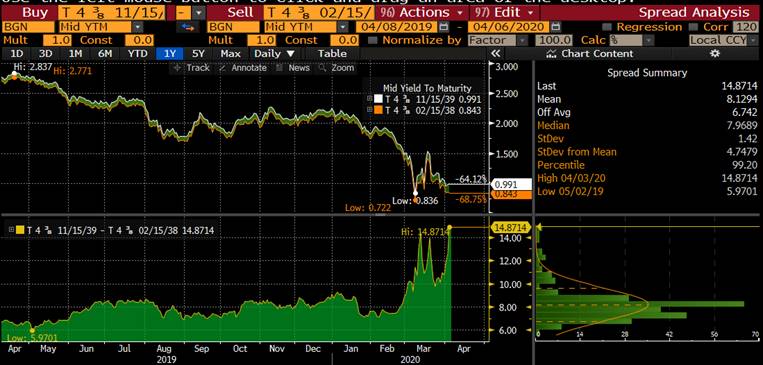Enable the Corr checkbox
Screen dimensions: 763x365
[x=694, y=27]
